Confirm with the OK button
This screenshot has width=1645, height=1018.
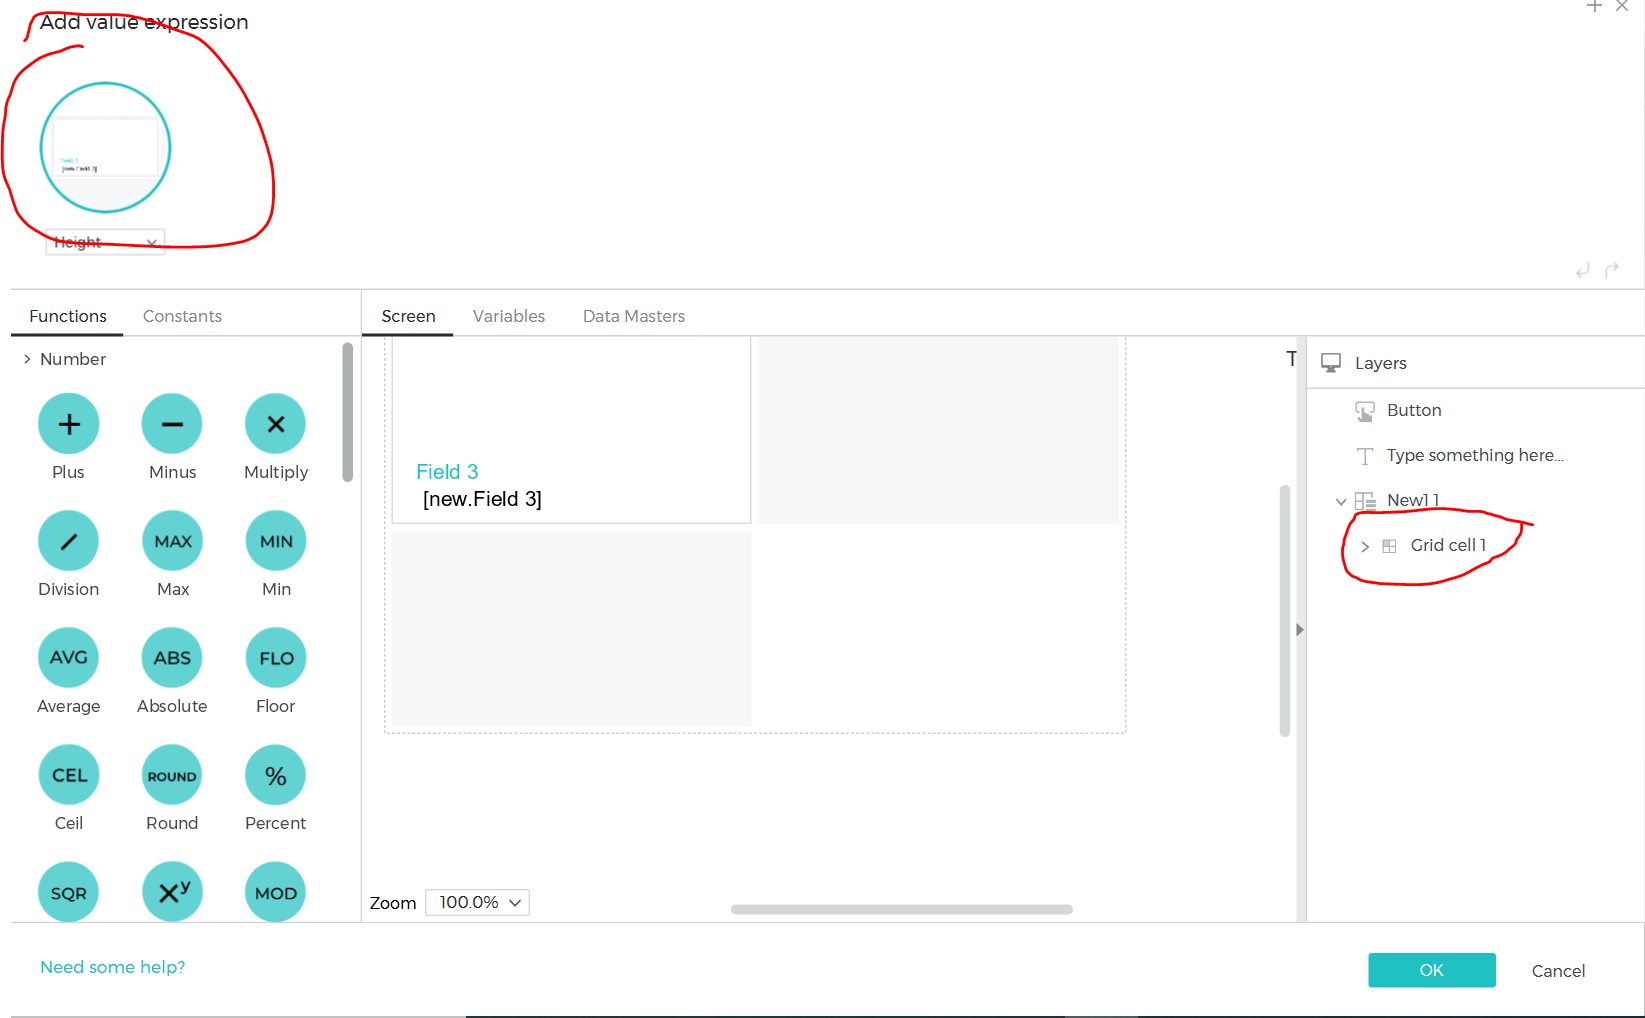click(x=1431, y=970)
